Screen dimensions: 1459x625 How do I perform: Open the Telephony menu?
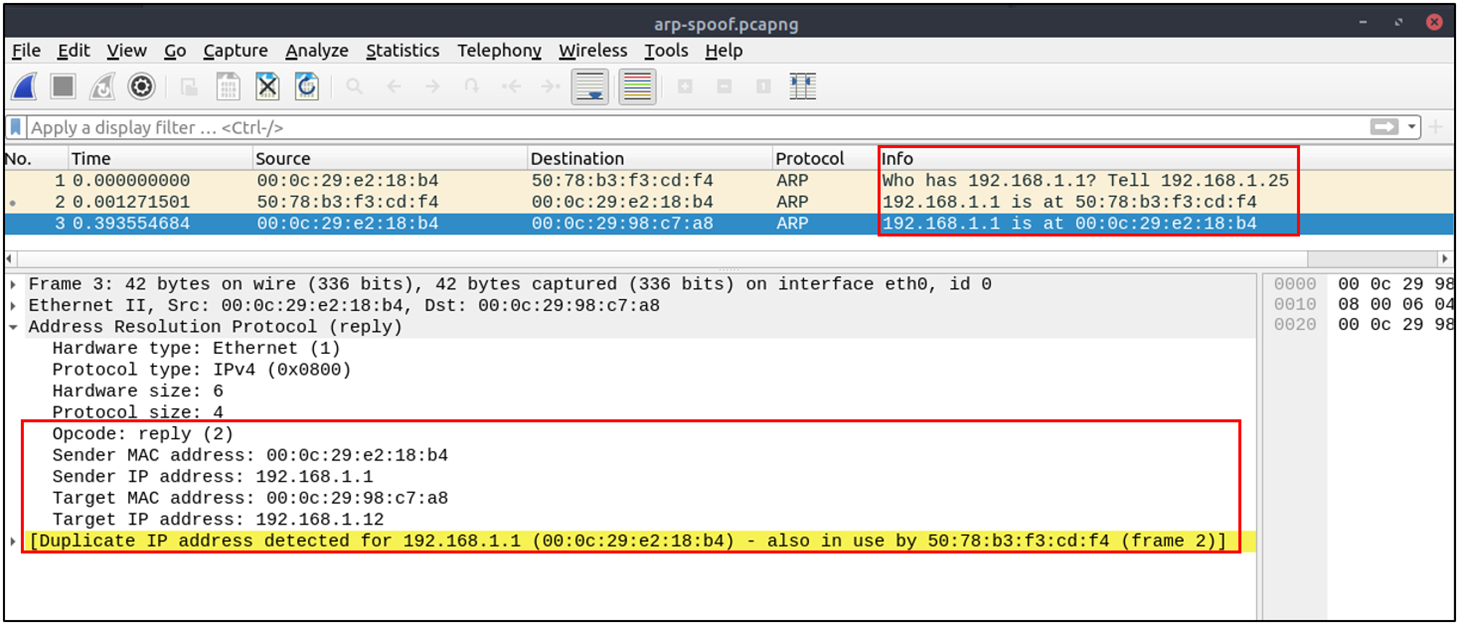(499, 50)
